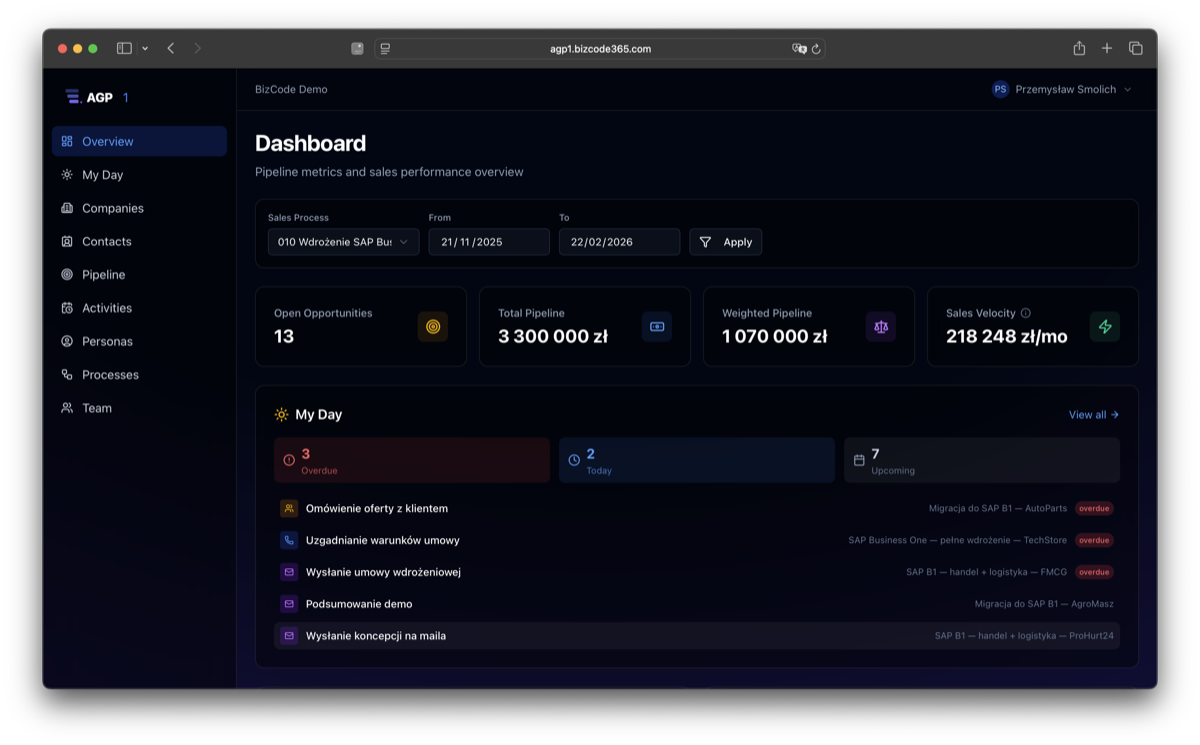
Task: Open Processes using its sidebar icon
Action: click(65, 374)
